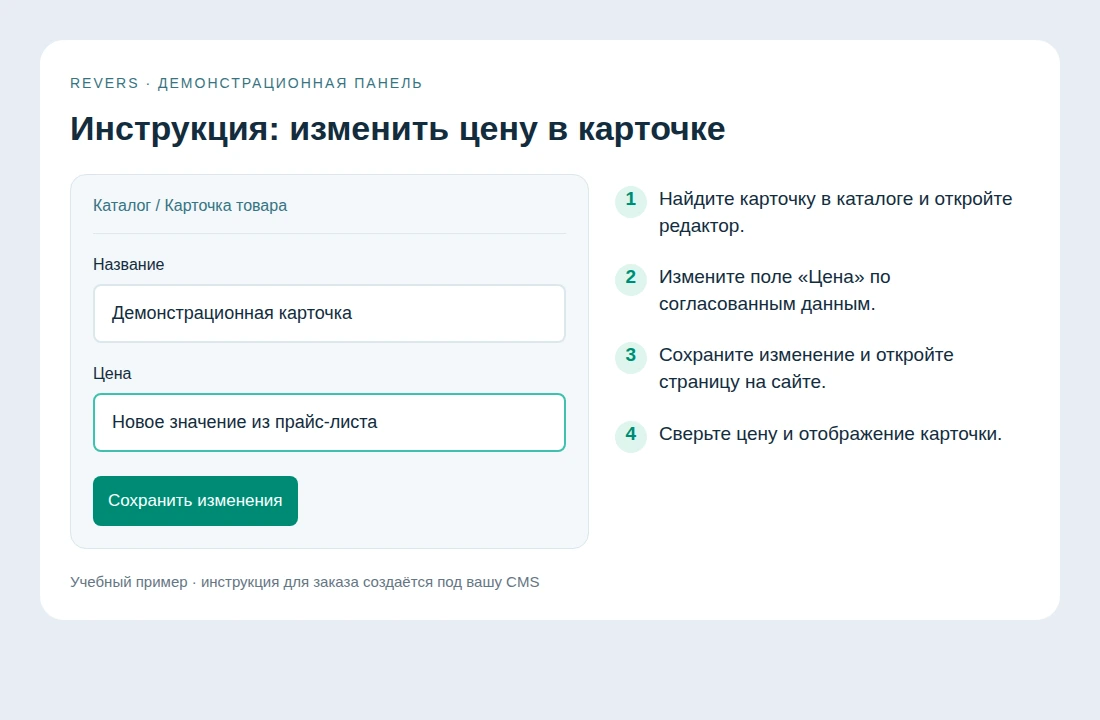This screenshot has height=720, width=1100.
Task: Click the Учебный пример footer note
Action: pyautogui.click(x=304, y=582)
